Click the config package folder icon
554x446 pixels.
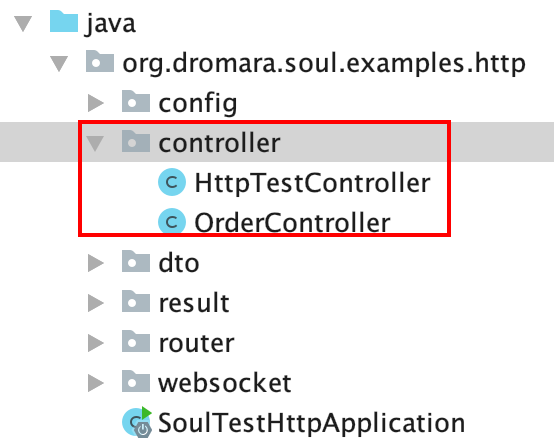coord(136,101)
